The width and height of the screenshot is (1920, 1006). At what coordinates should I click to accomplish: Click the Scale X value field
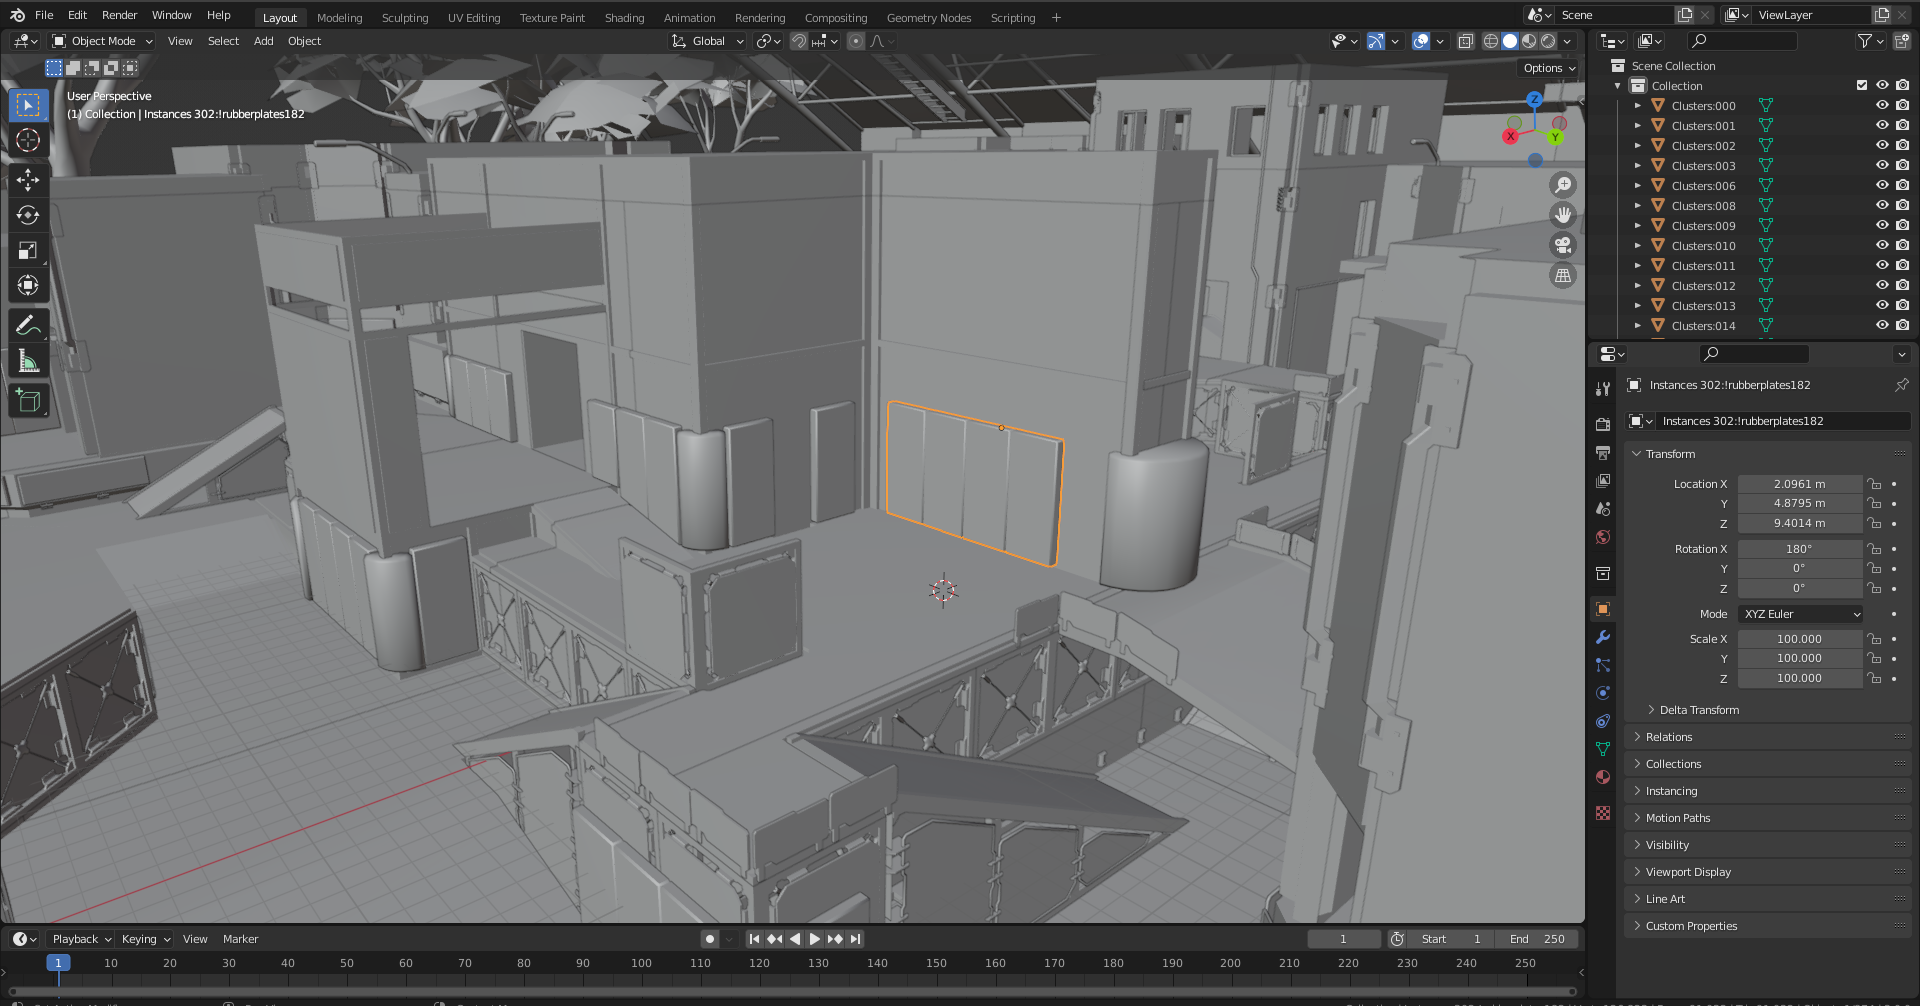(x=1798, y=639)
